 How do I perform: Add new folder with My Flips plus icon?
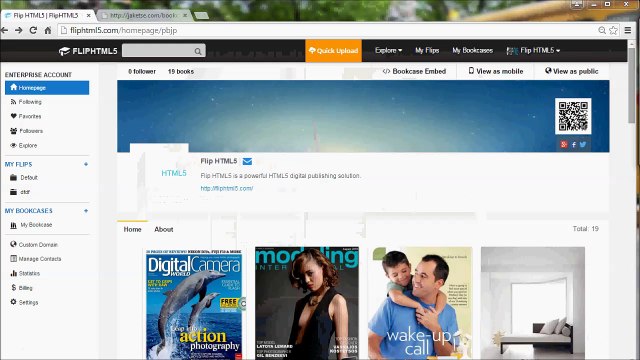tap(86, 164)
